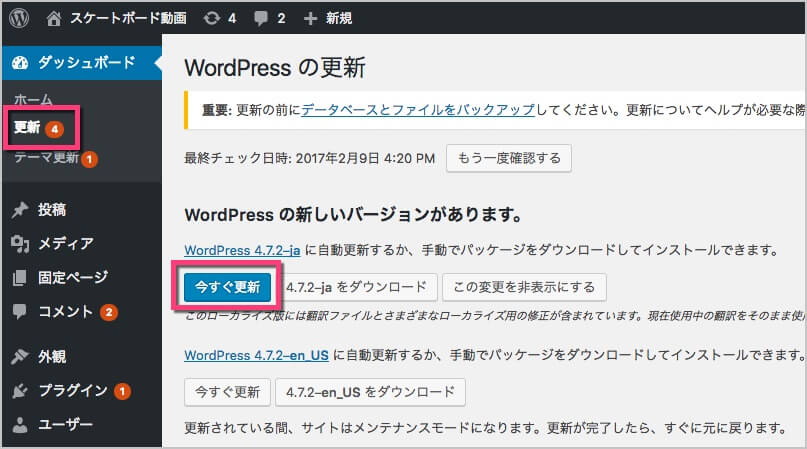This screenshot has height=449, width=807.
Task: Open 固定ページ menu label
Action: [73, 278]
